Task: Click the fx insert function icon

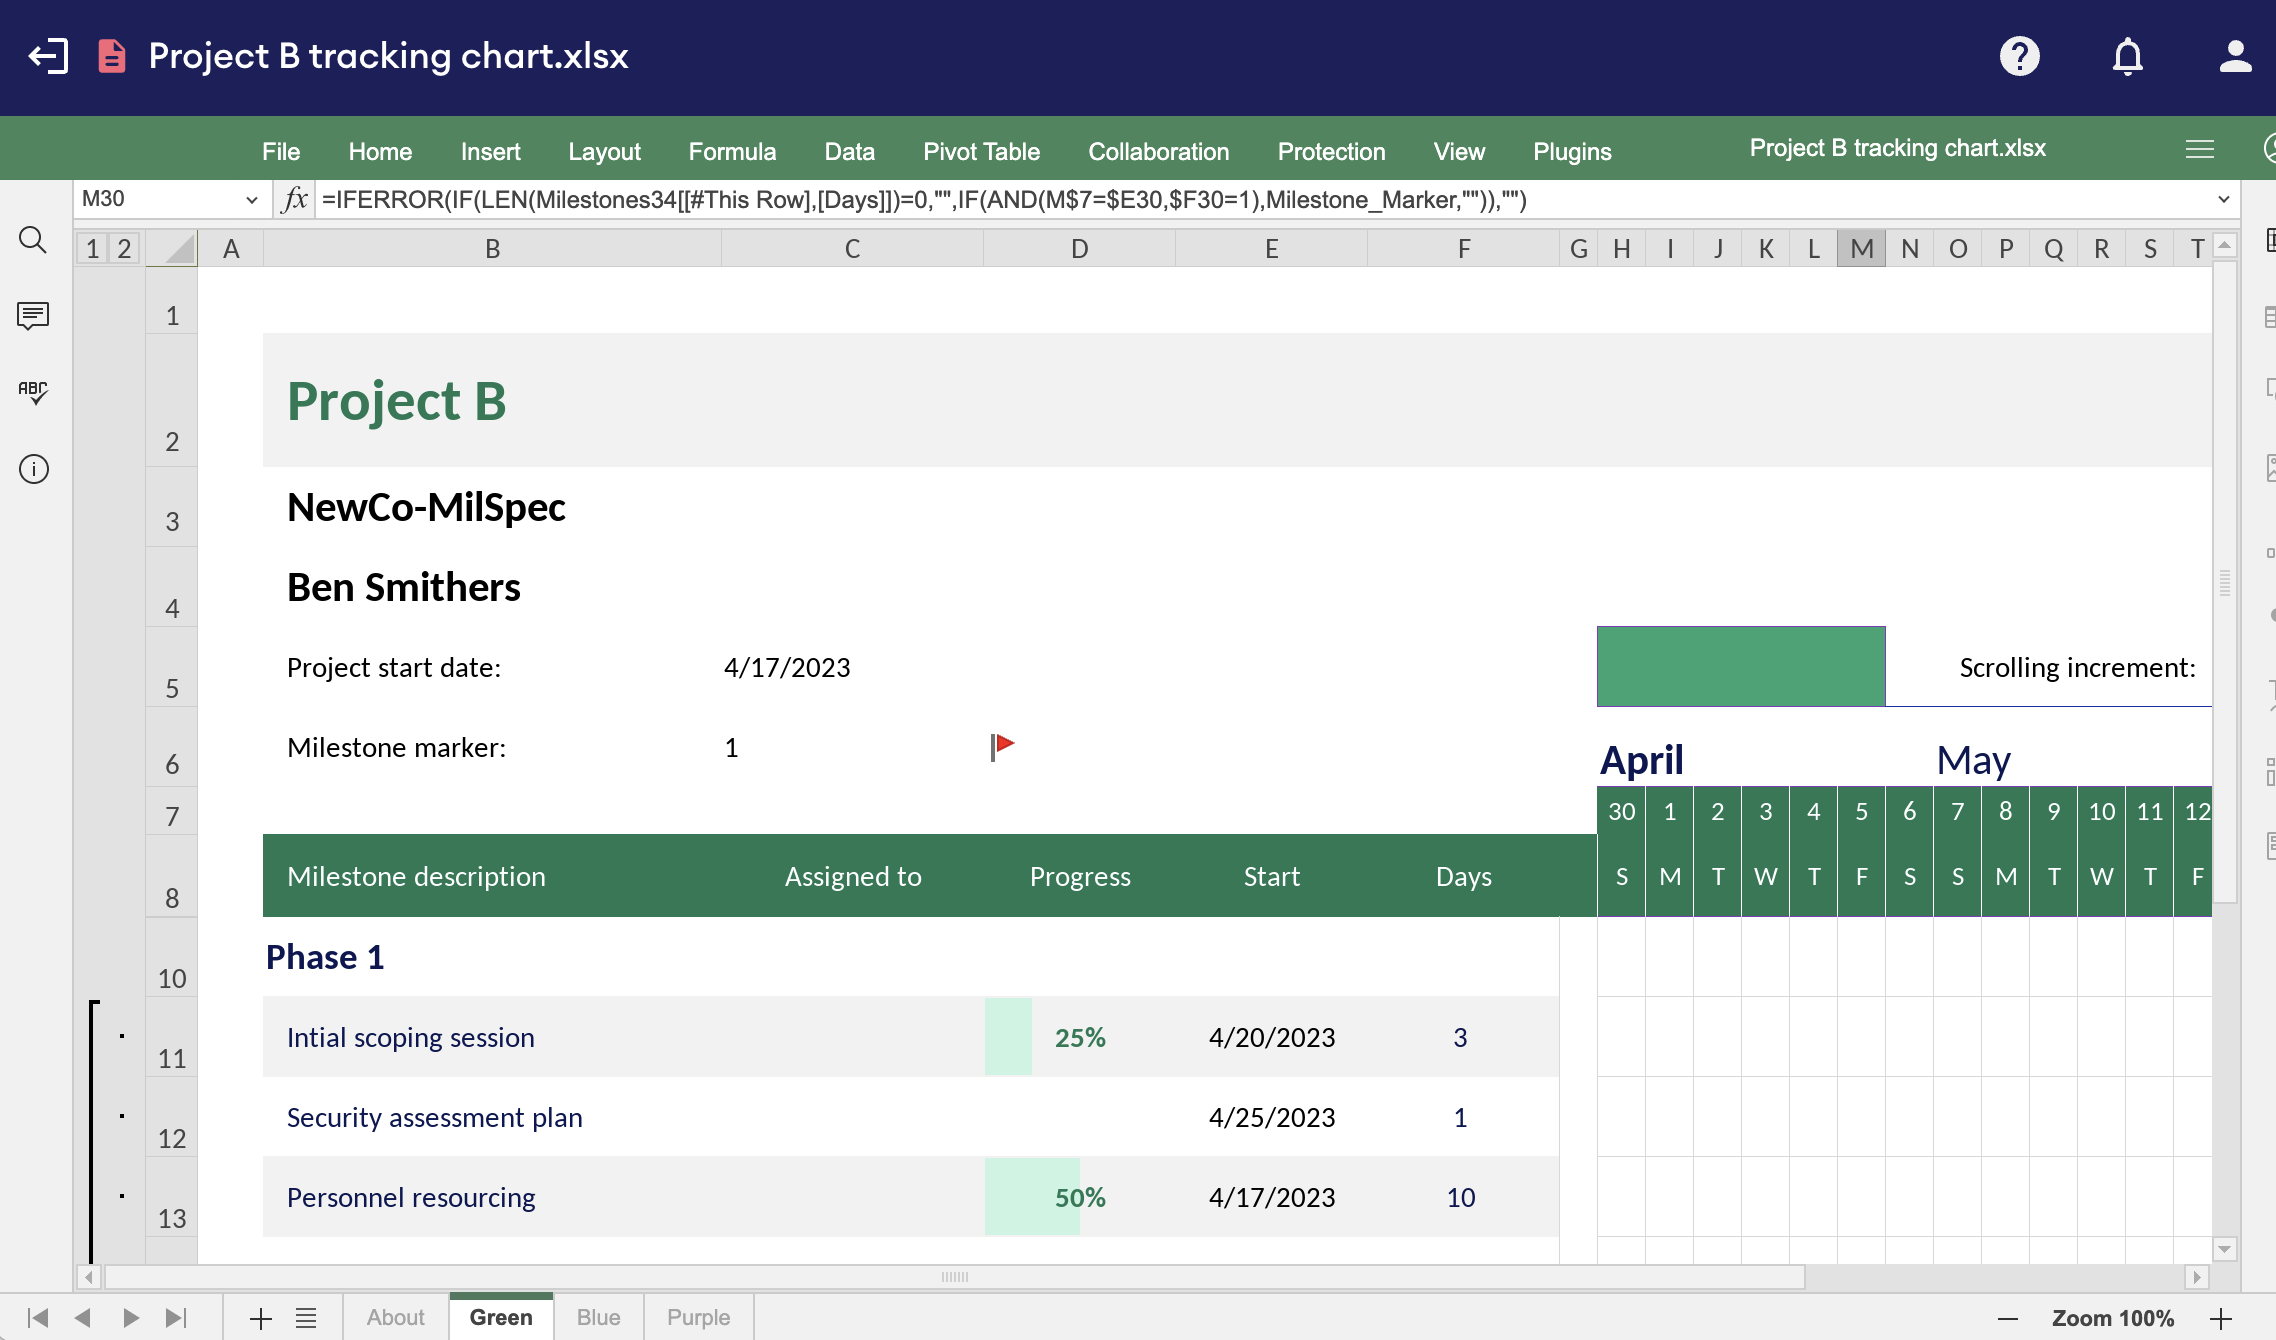Action: point(294,199)
